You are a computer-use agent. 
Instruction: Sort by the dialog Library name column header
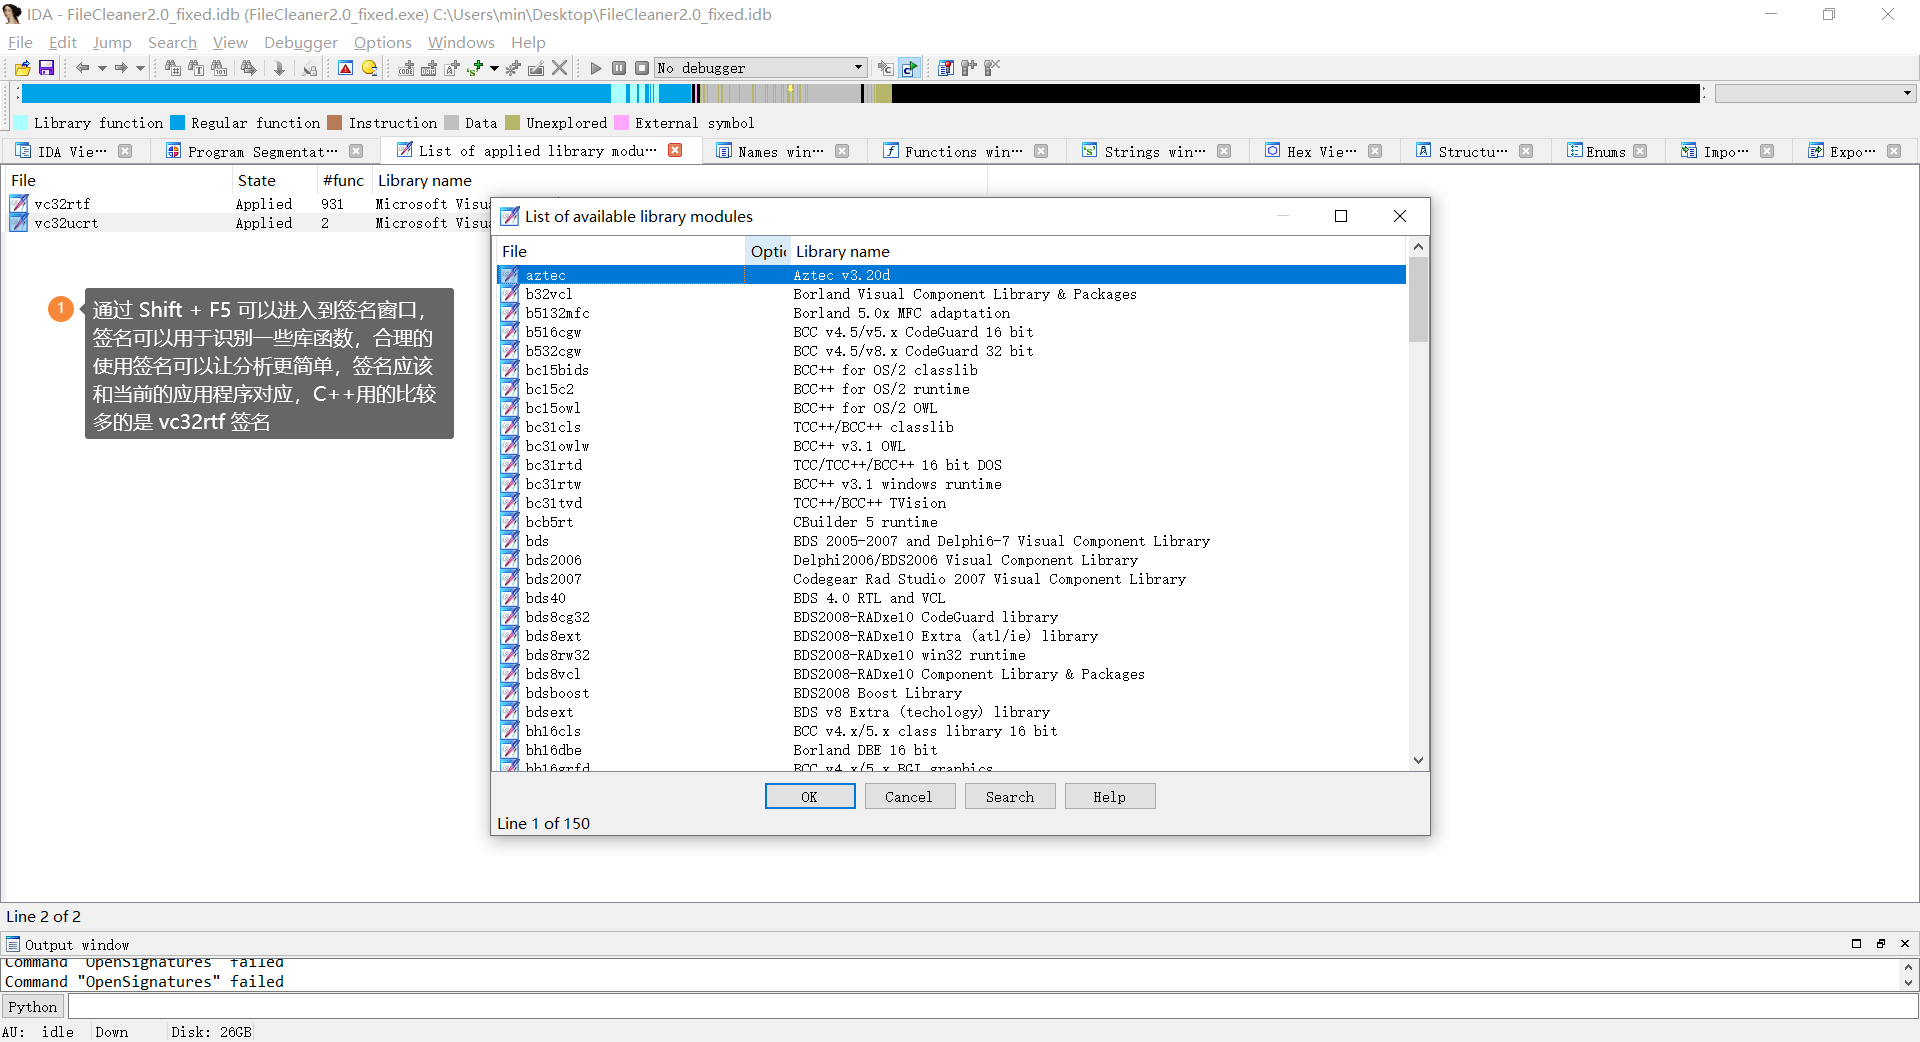[1098, 251]
